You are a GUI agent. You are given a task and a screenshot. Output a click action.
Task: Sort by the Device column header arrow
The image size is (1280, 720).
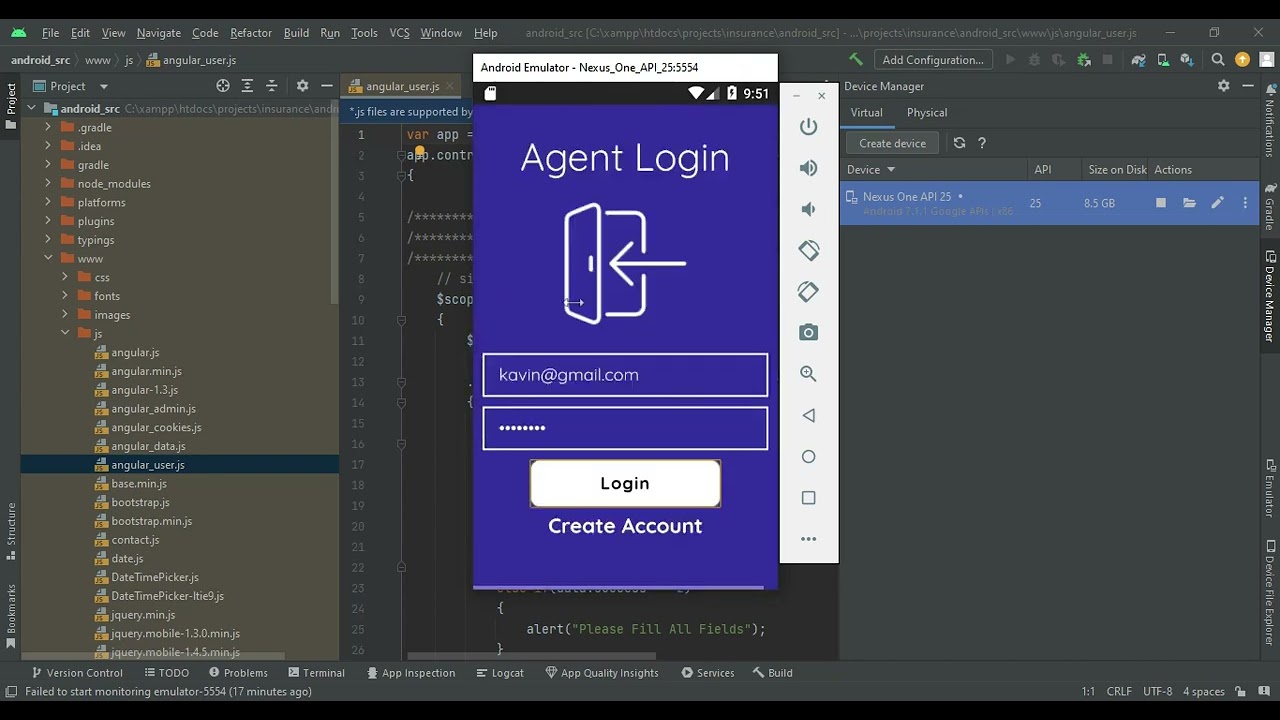click(x=891, y=170)
